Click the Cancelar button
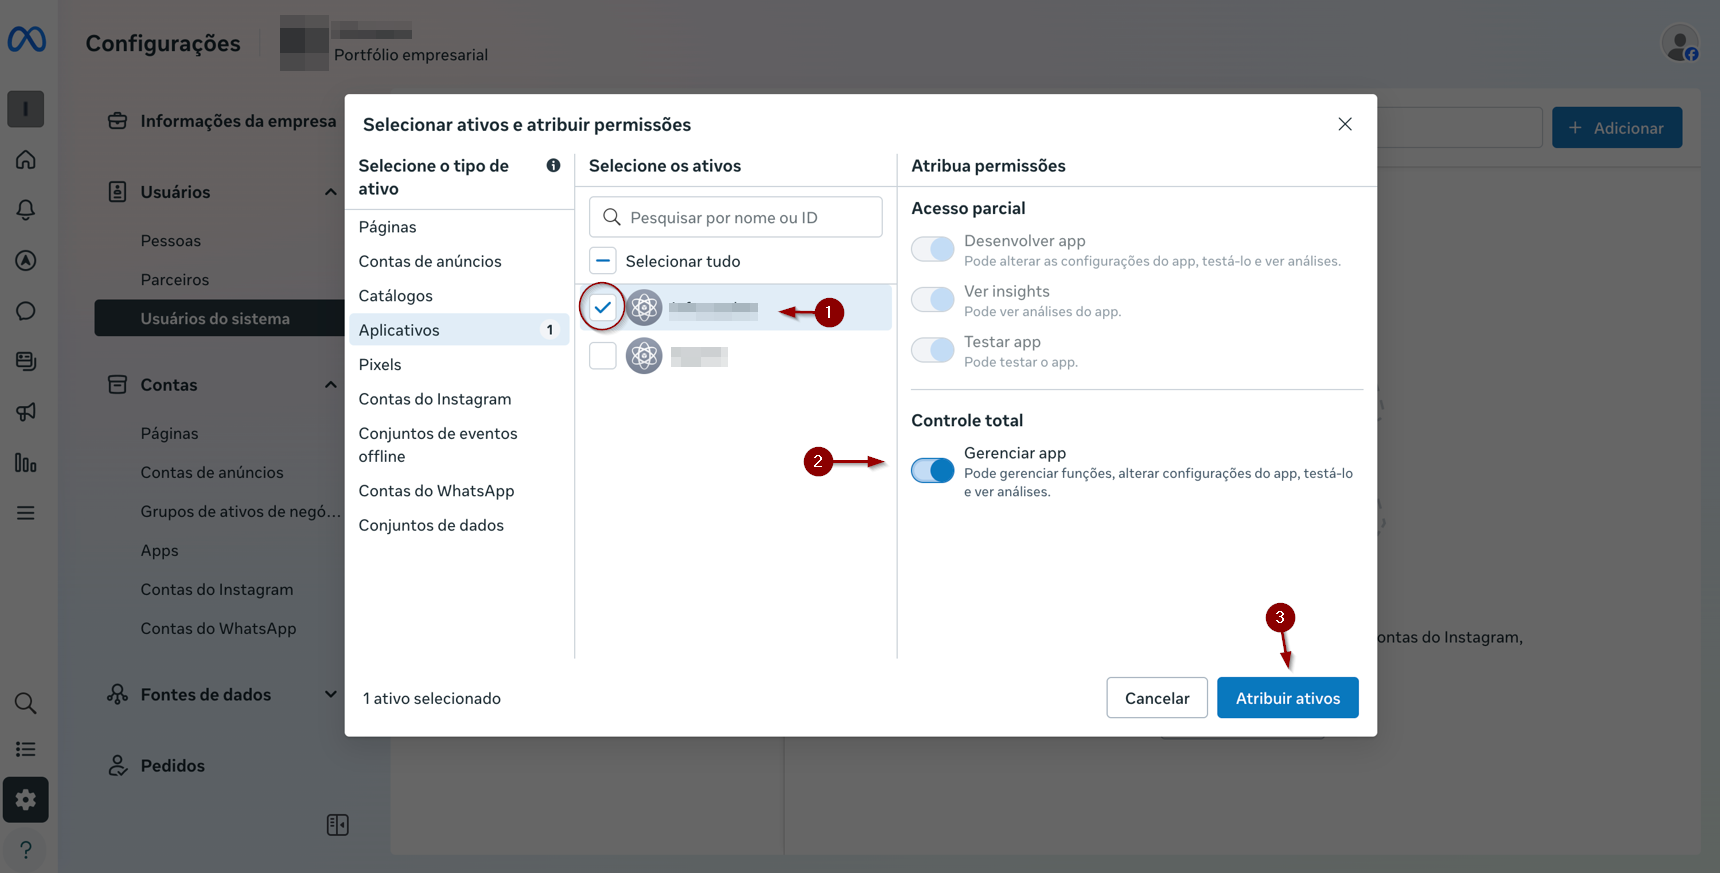This screenshot has width=1720, height=873. coord(1156,698)
